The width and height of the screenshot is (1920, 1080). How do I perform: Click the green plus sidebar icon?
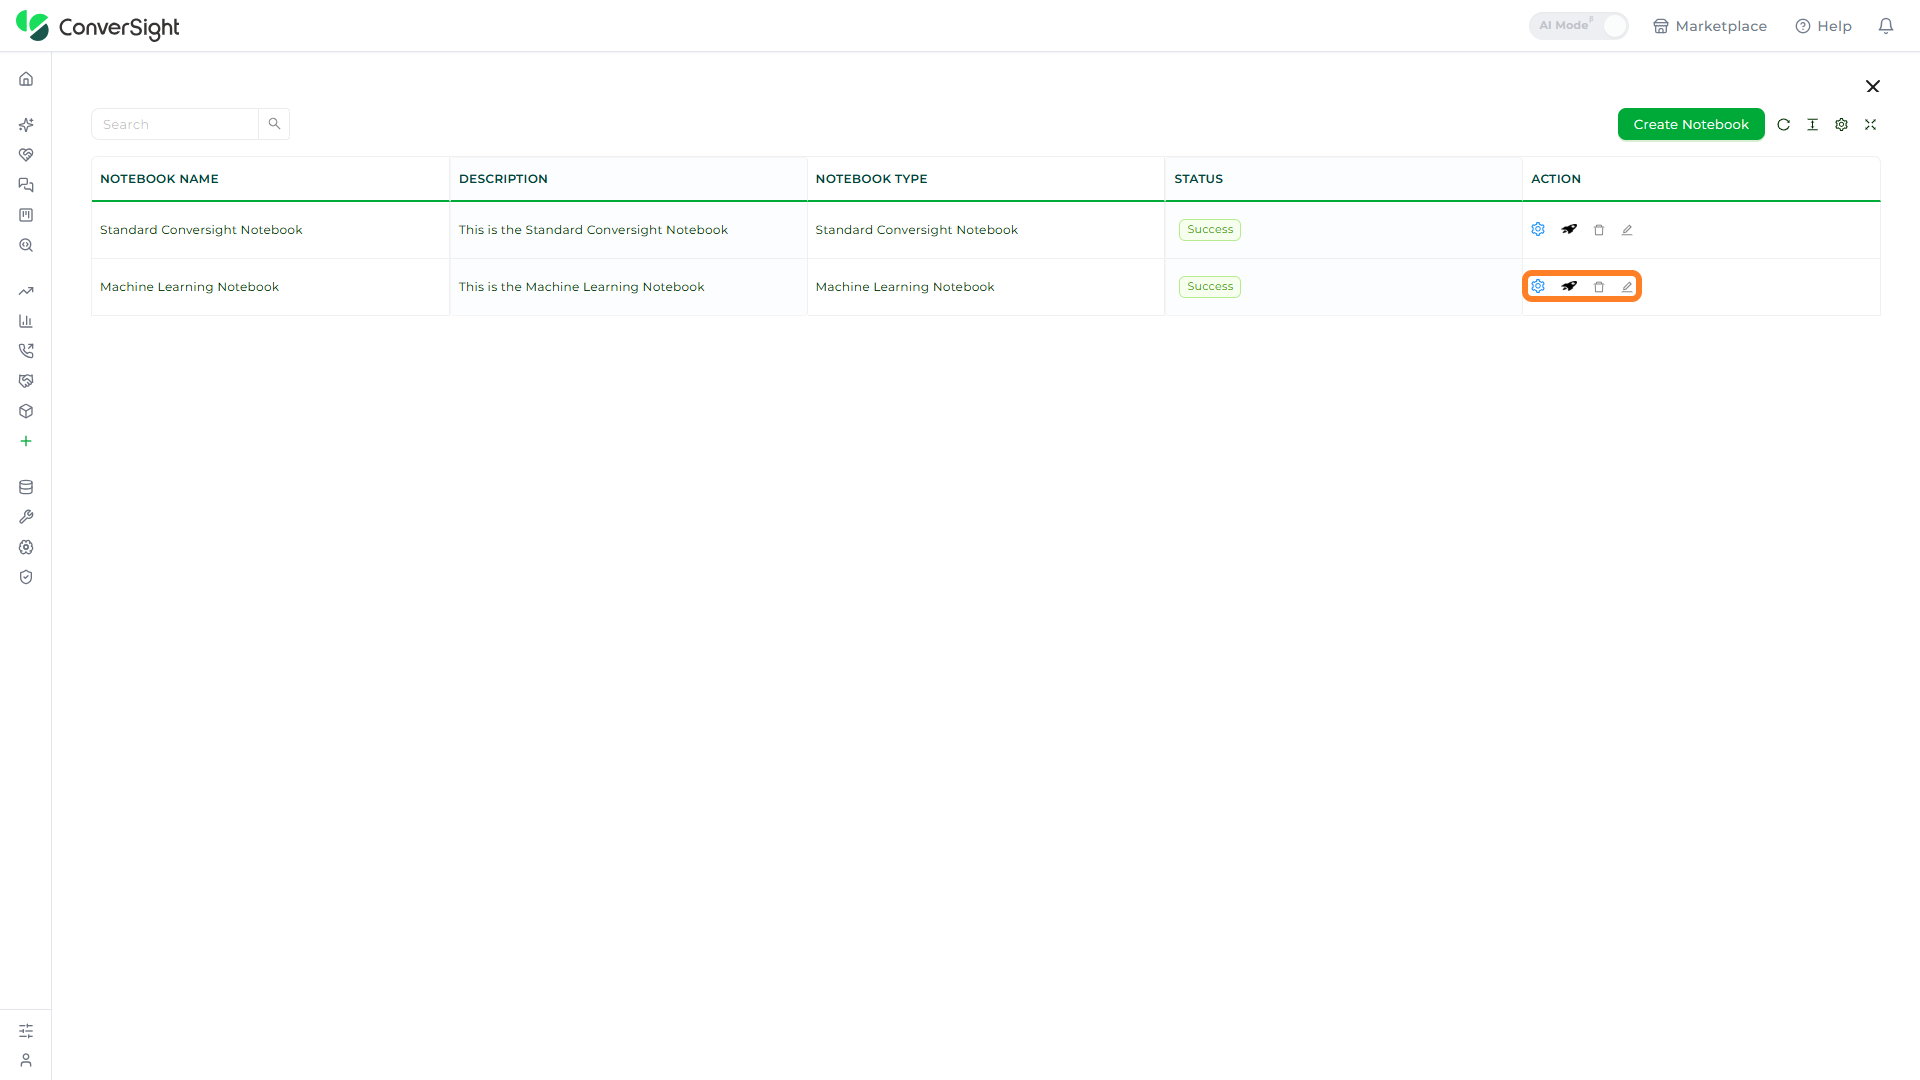tap(26, 441)
